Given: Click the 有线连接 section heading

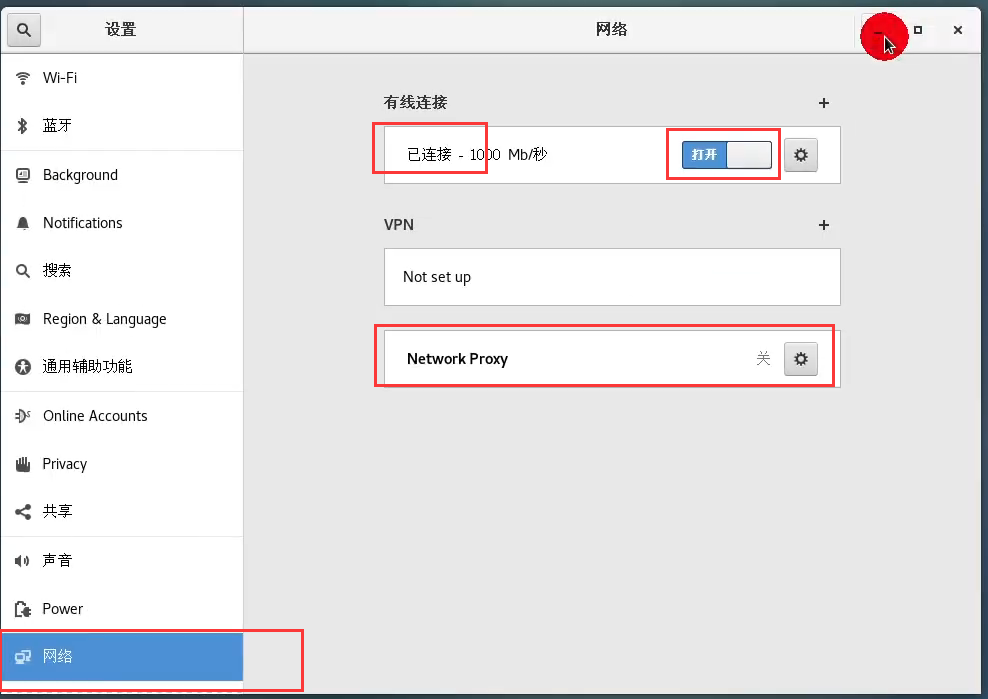Looking at the screenshot, I should coord(415,103).
